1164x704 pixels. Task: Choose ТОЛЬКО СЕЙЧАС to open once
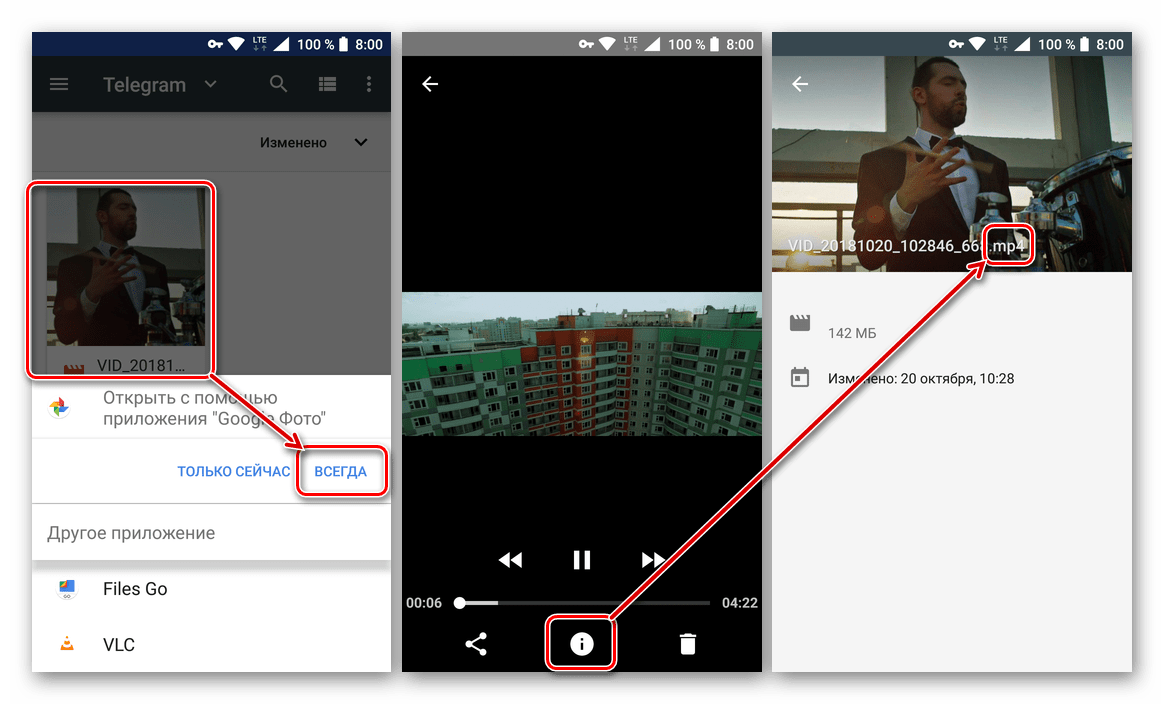[233, 471]
